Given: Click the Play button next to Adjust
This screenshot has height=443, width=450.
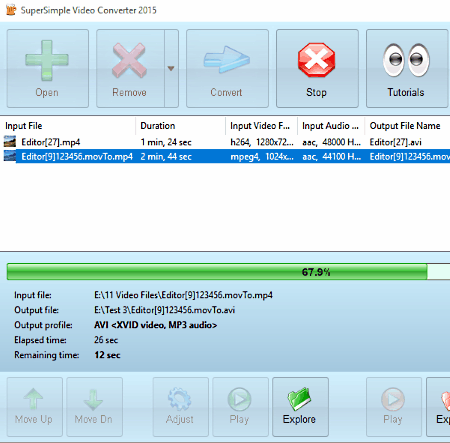Looking at the screenshot, I should pyautogui.click(x=240, y=407).
